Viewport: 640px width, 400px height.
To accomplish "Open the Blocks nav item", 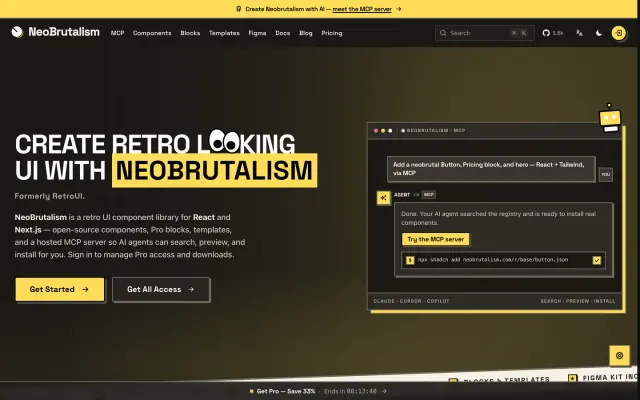I will coord(190,33).
